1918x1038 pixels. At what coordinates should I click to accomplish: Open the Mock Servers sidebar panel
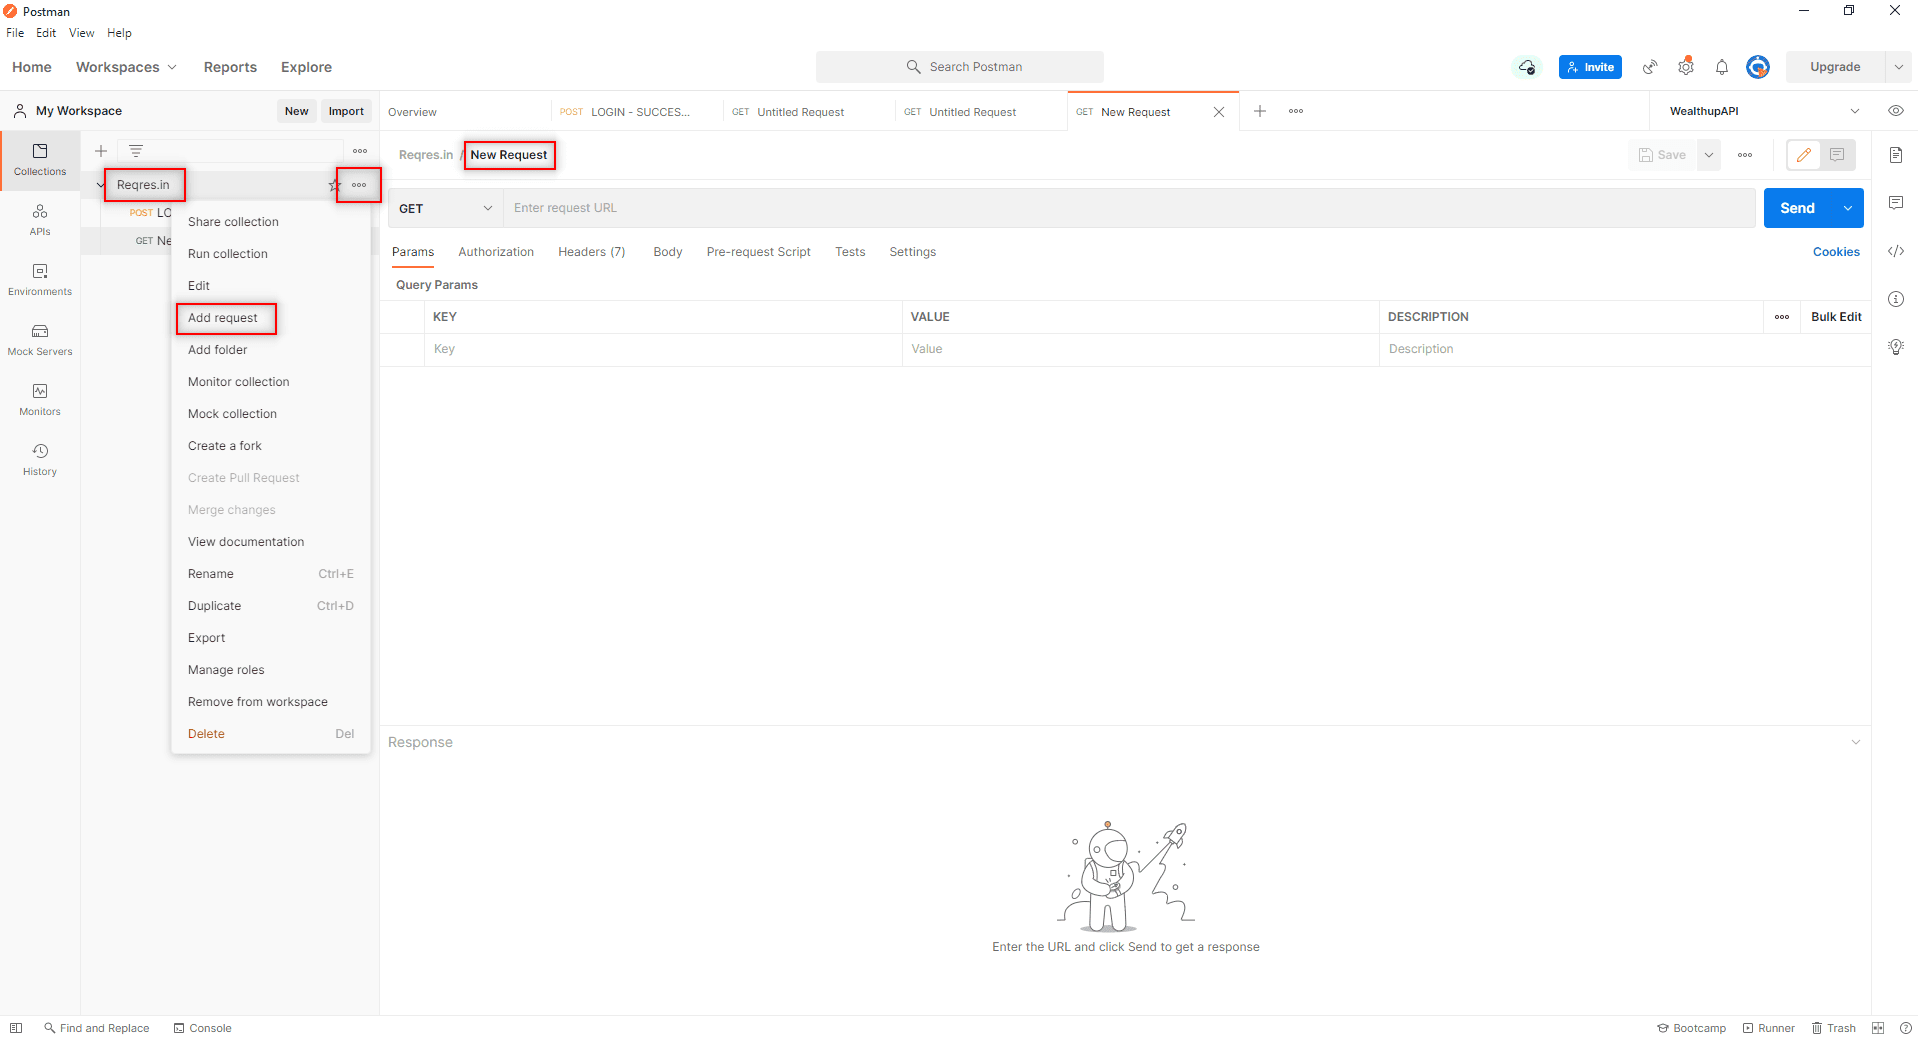pos(40,339)
